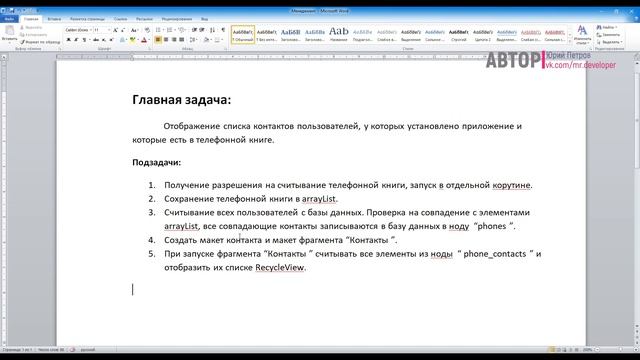
Task: Click the Clear Formatting icon
Action: coord(147,30)
